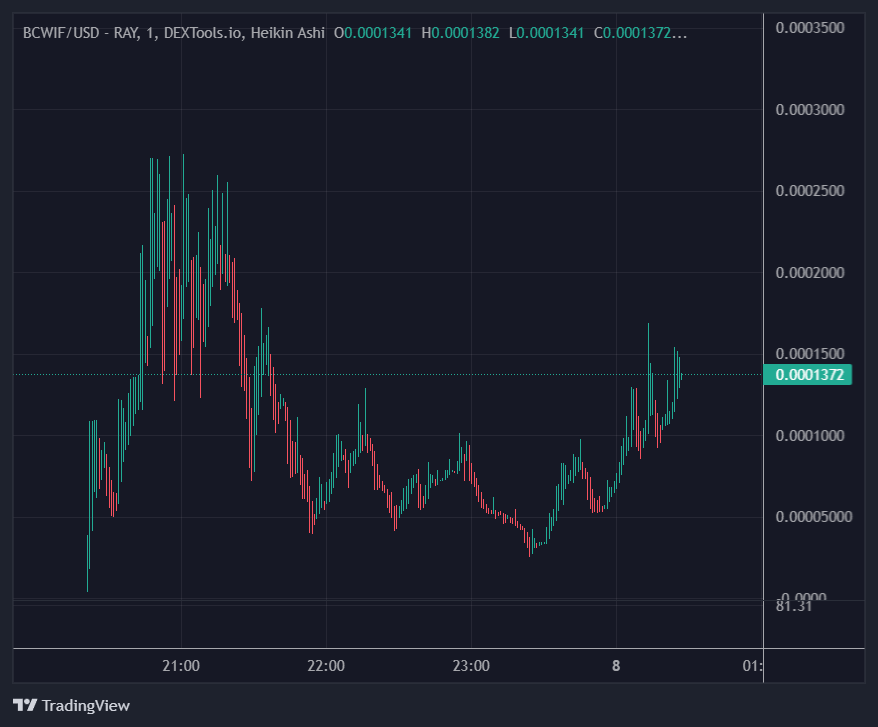
Task: Click the 22:00 time axis label
Action: point(326,666)
